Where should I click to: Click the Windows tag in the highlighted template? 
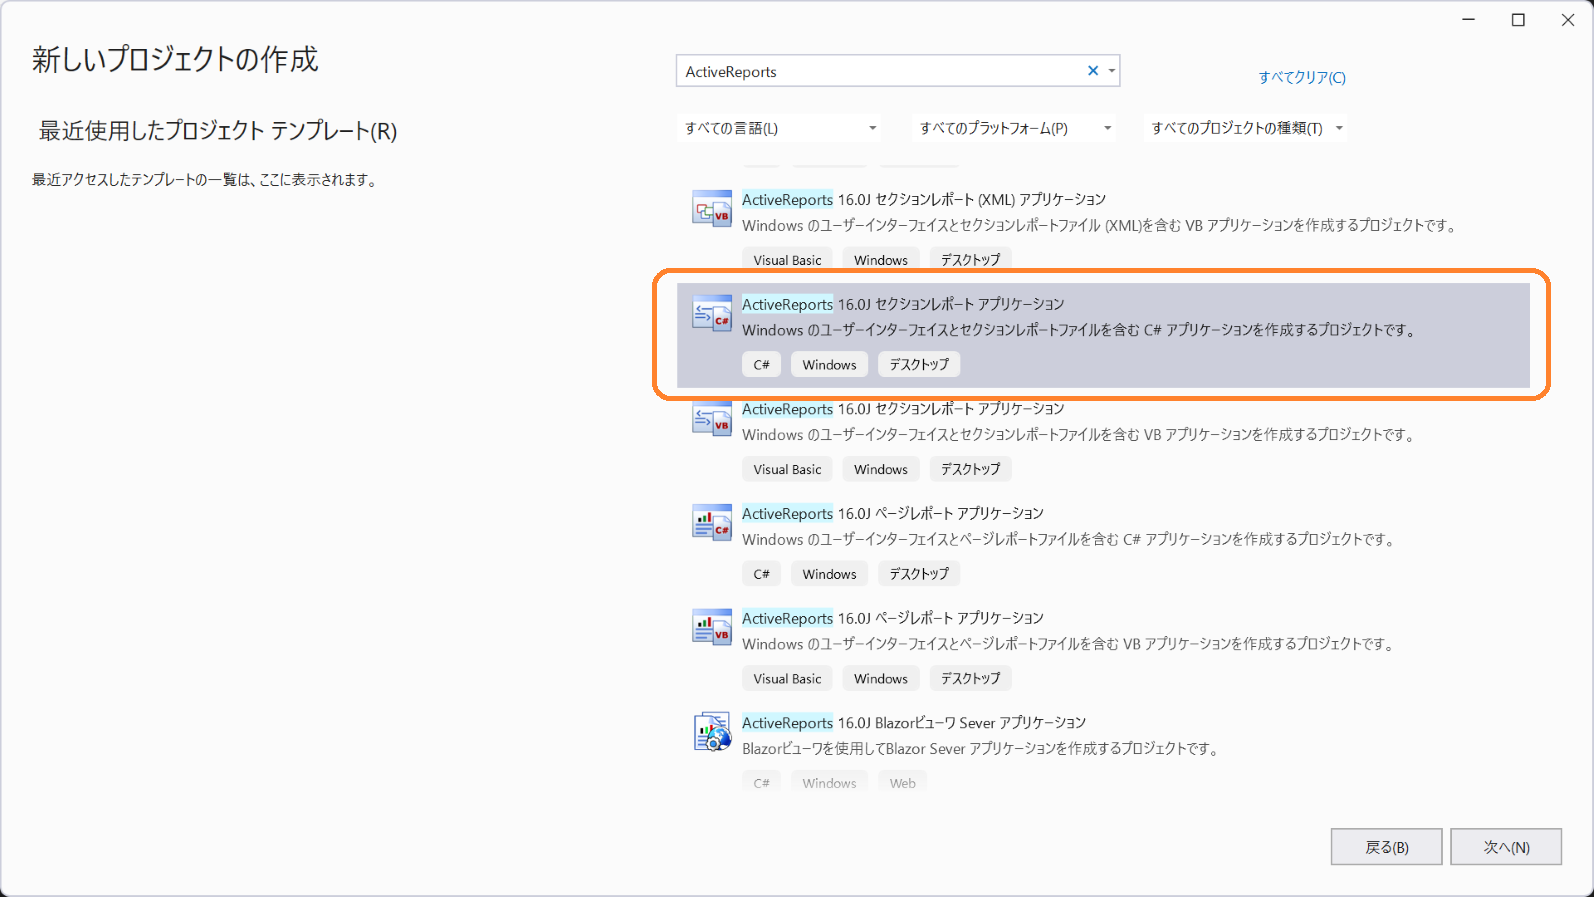click(x=829, y=365)
